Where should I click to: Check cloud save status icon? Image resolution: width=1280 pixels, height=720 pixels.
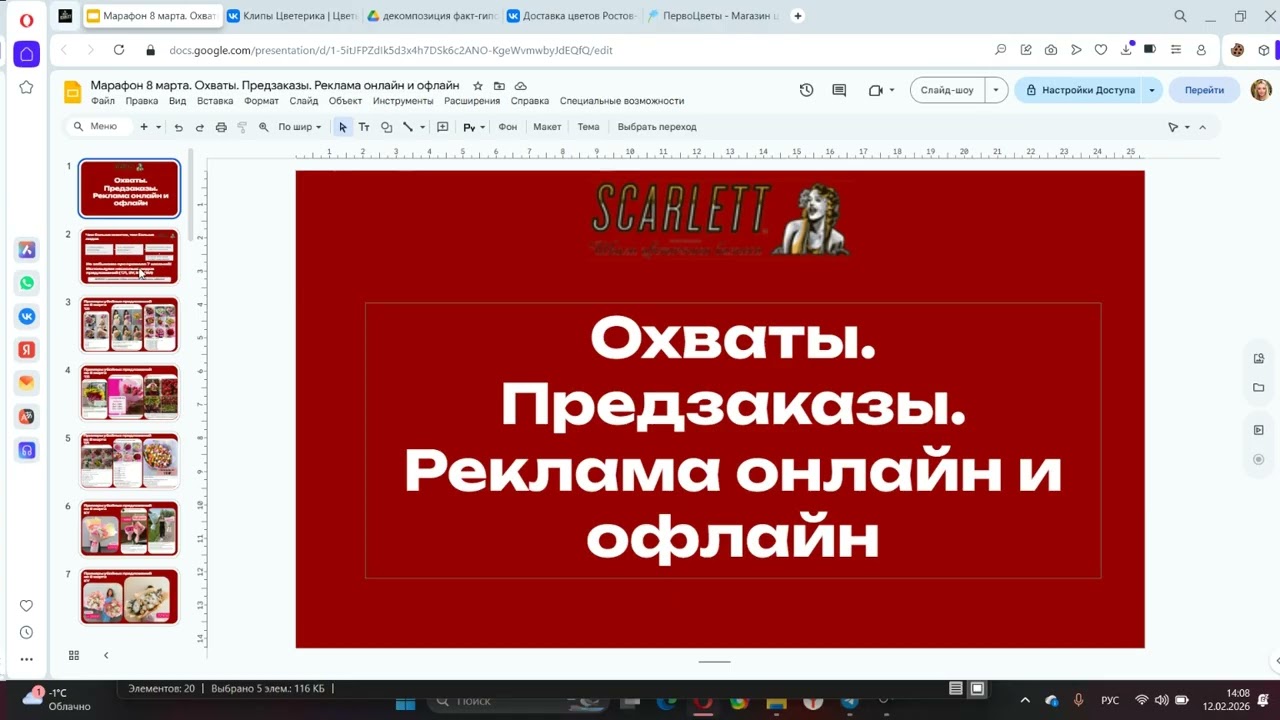coord(520,86)
